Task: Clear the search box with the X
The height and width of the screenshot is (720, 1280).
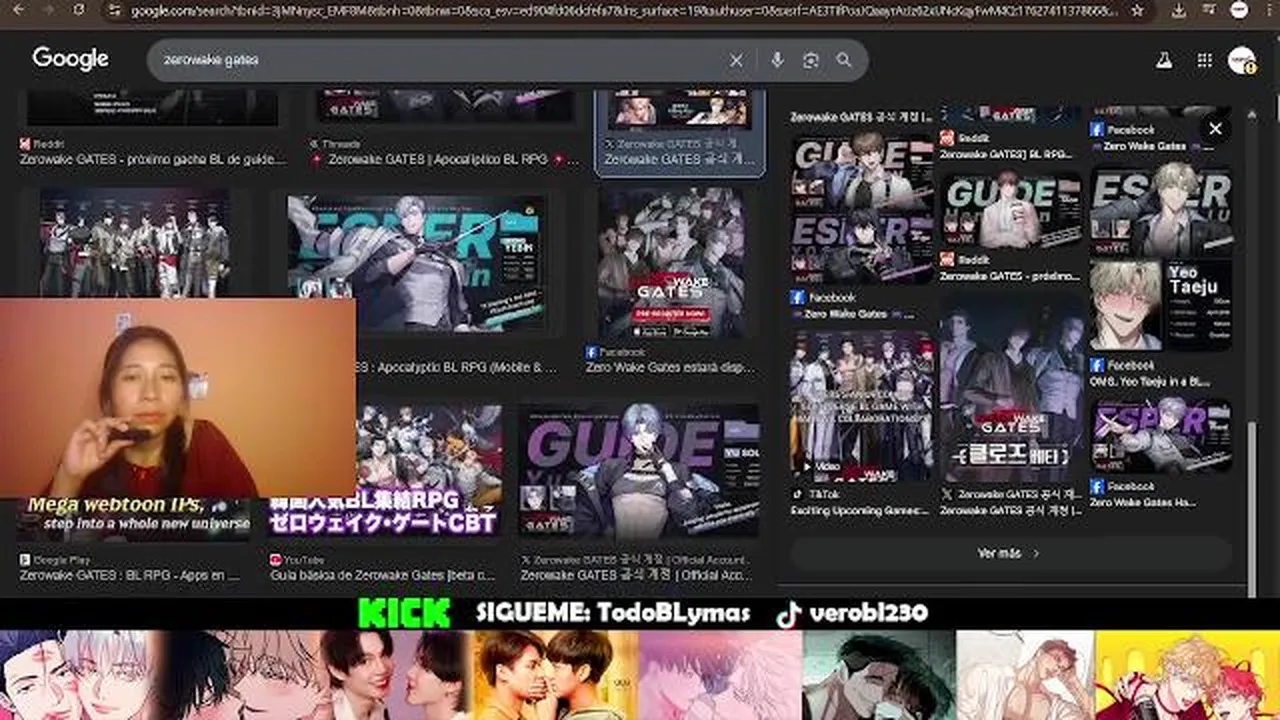Action: click(736, 60)
